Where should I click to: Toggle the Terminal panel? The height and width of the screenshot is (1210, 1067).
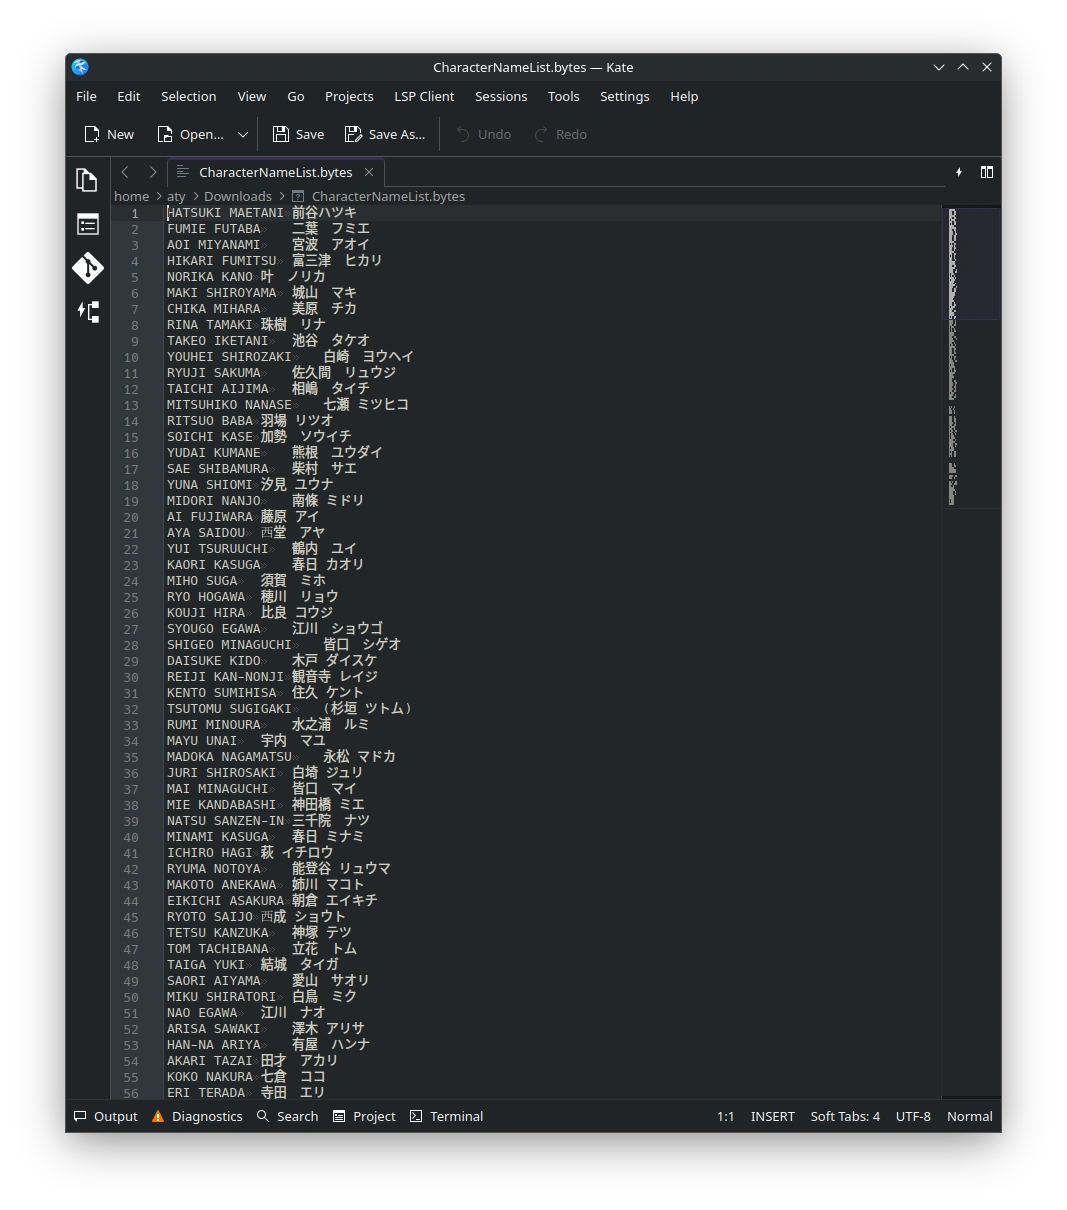click(x=446, y=1116)
